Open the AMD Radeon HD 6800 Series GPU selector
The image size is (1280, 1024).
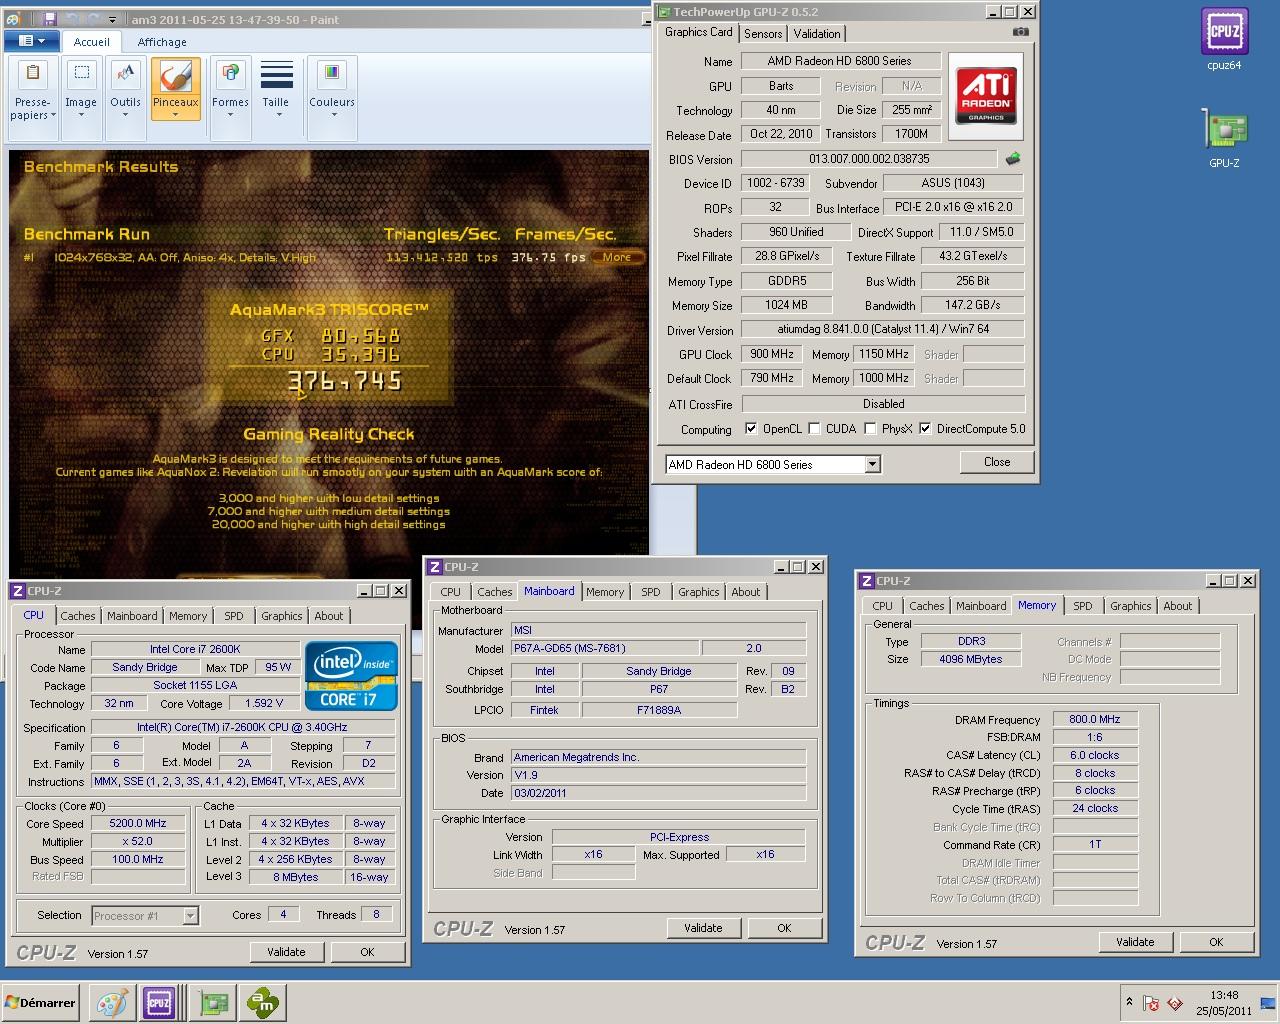click(773, 464)
